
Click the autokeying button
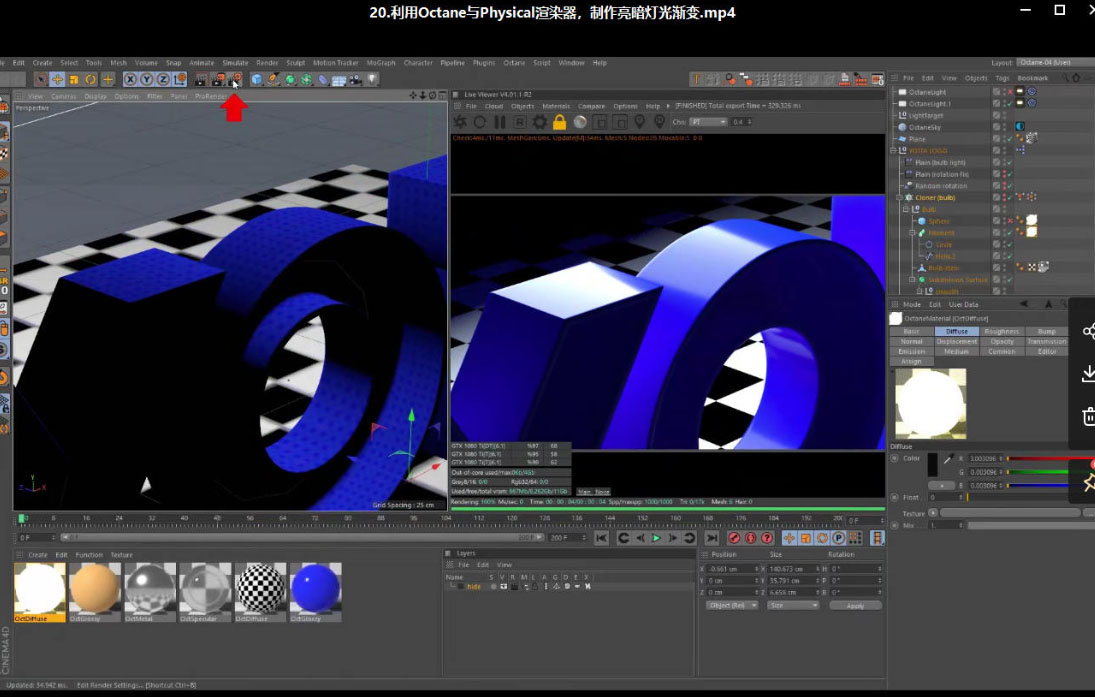[x=751, y=538]
